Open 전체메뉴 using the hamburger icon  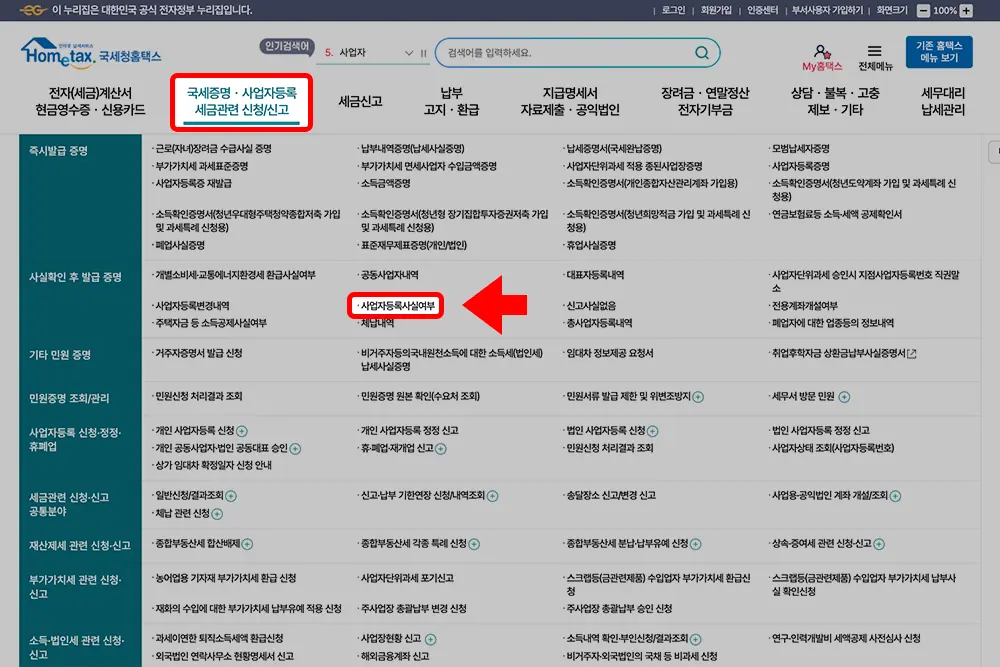point(873,48)
